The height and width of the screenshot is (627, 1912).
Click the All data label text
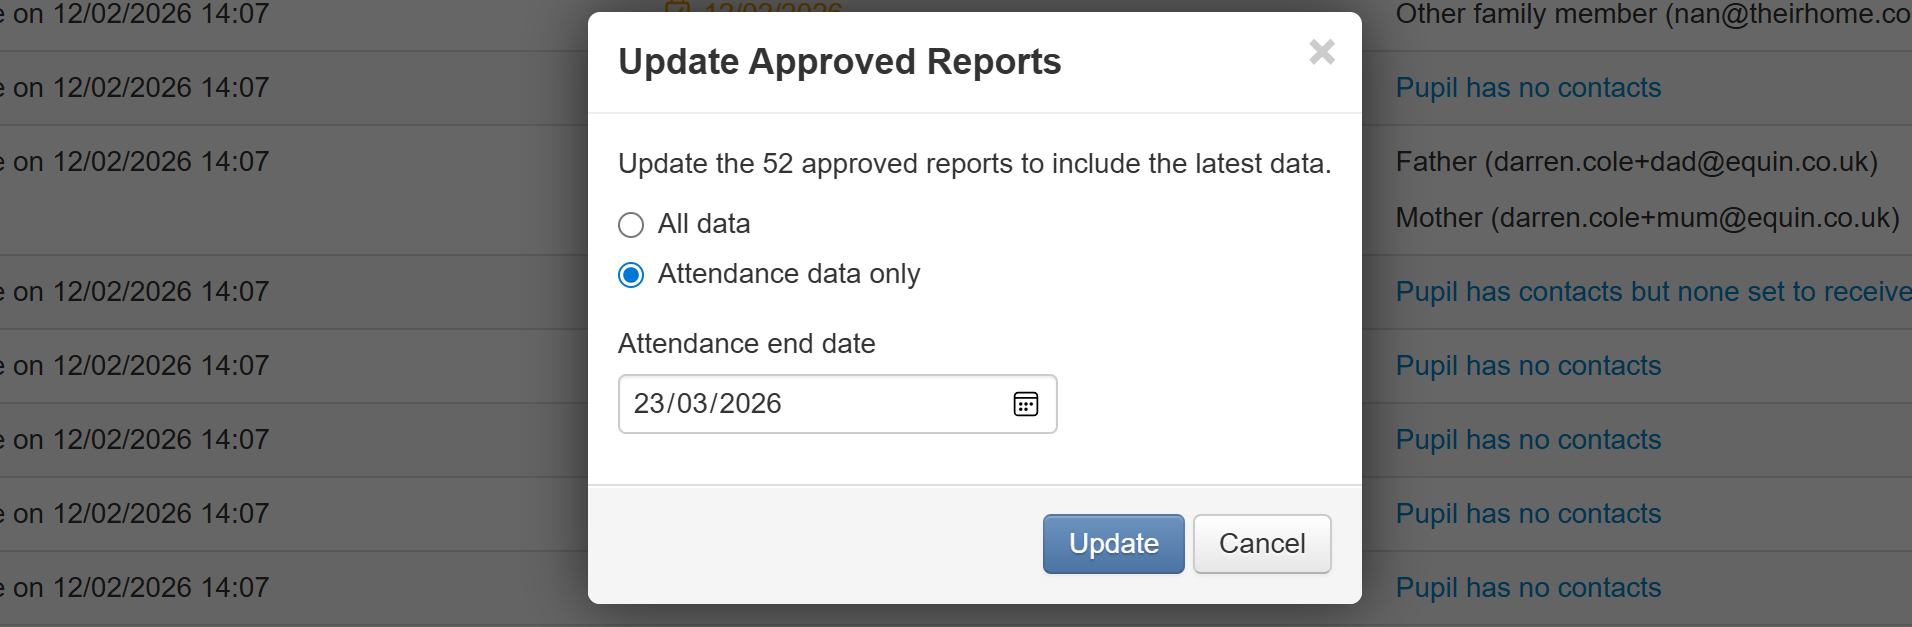tap(703, 224)
